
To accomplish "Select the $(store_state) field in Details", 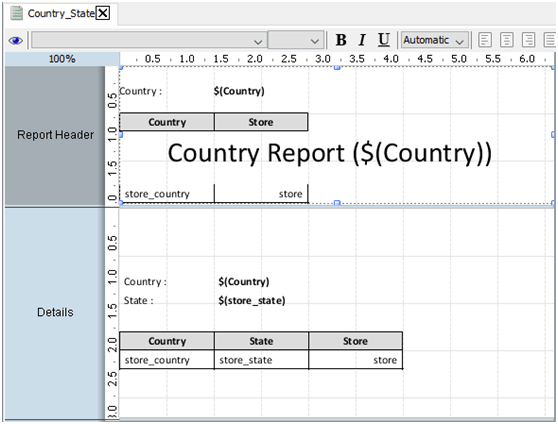I will 252,301.
